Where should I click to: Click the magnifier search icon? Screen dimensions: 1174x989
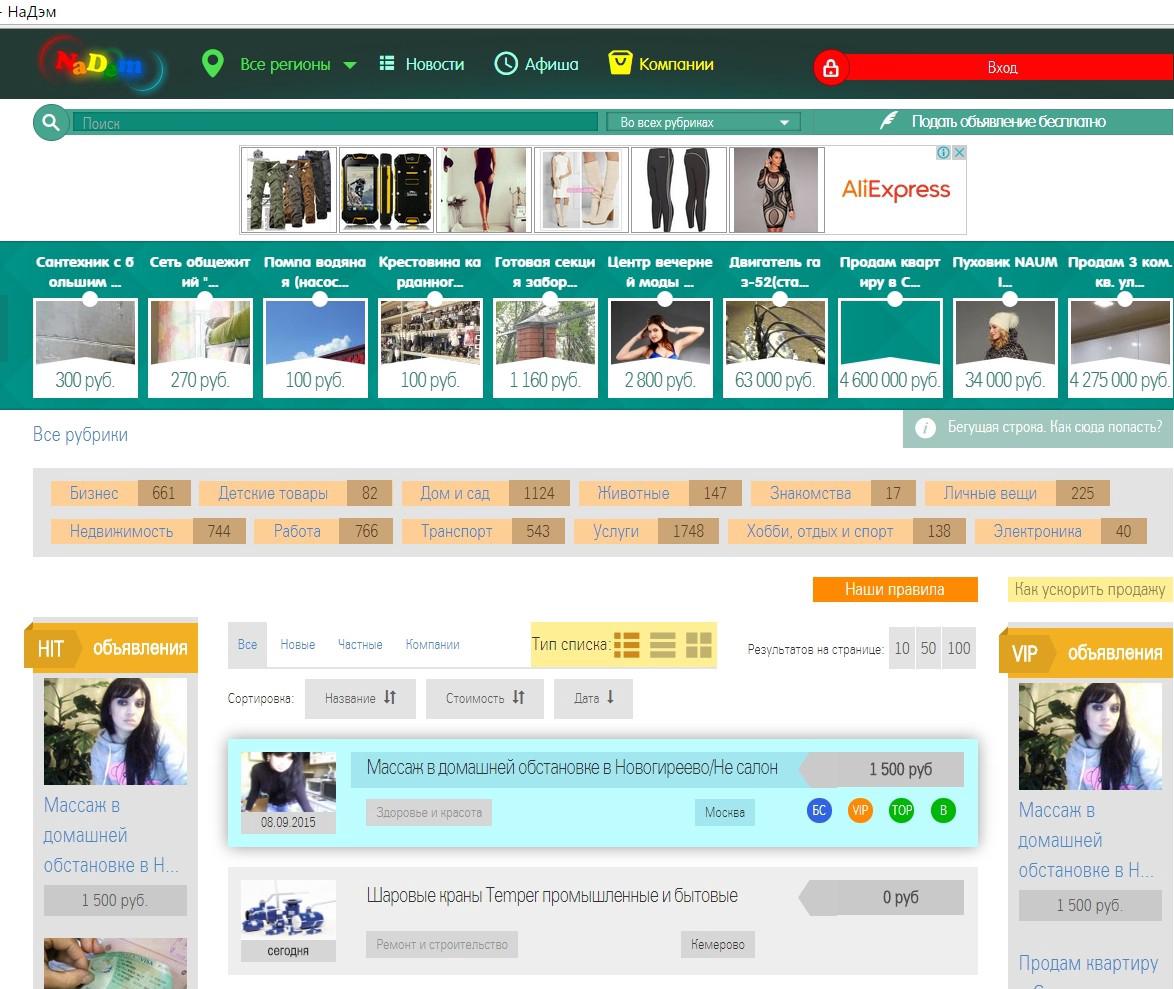point(50,122)
